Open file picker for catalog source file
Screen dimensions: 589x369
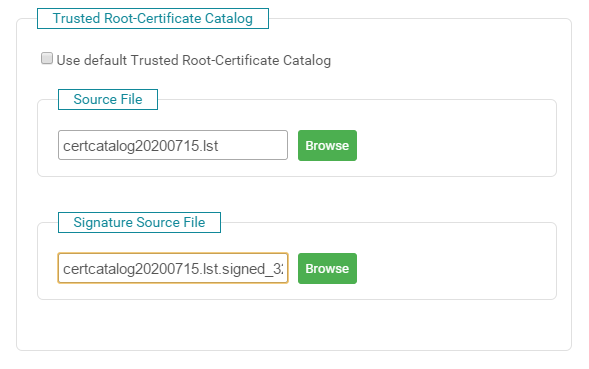coord(327,145)
